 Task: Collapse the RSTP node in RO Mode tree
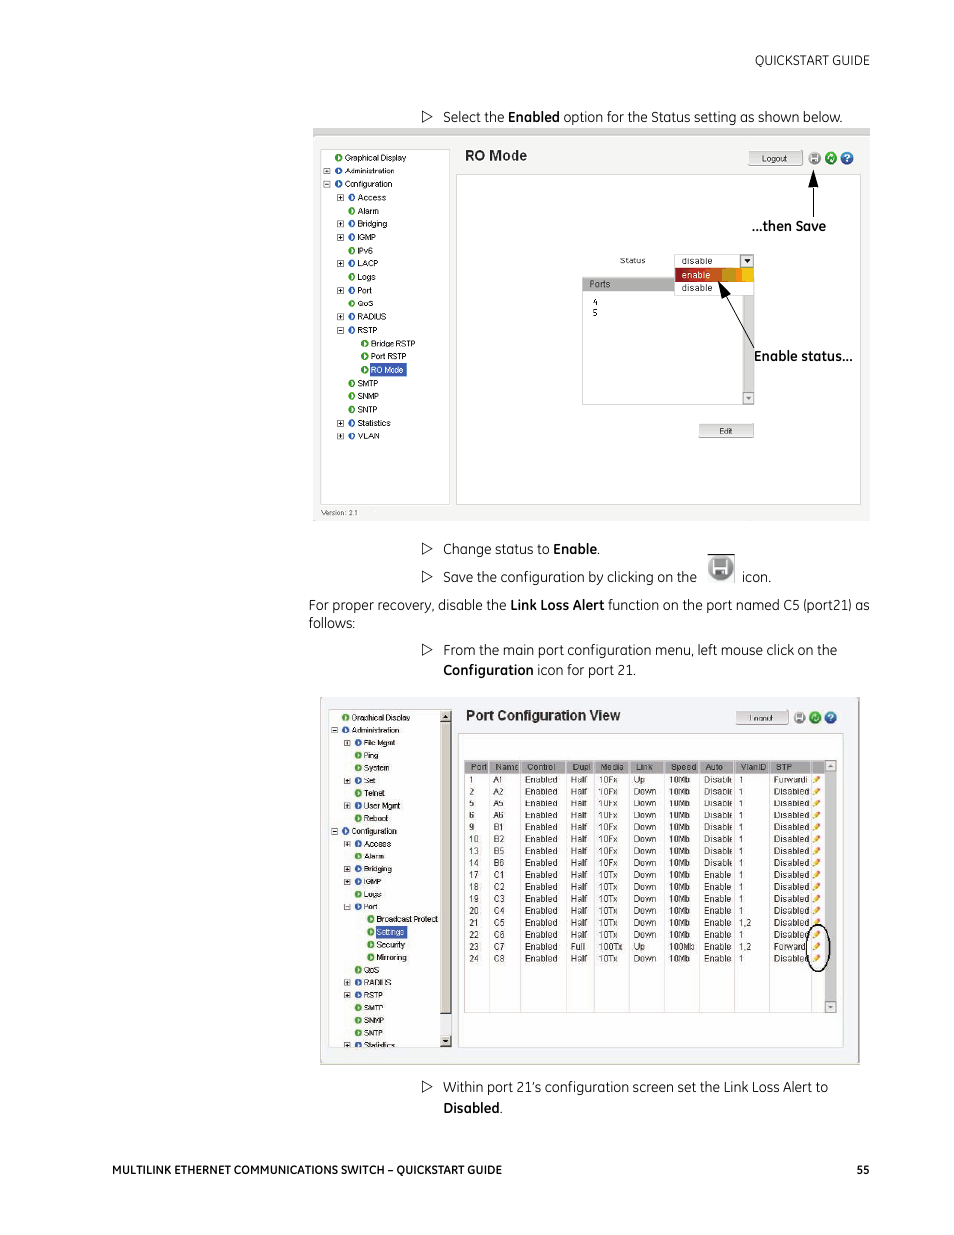[x=340, y=330]
